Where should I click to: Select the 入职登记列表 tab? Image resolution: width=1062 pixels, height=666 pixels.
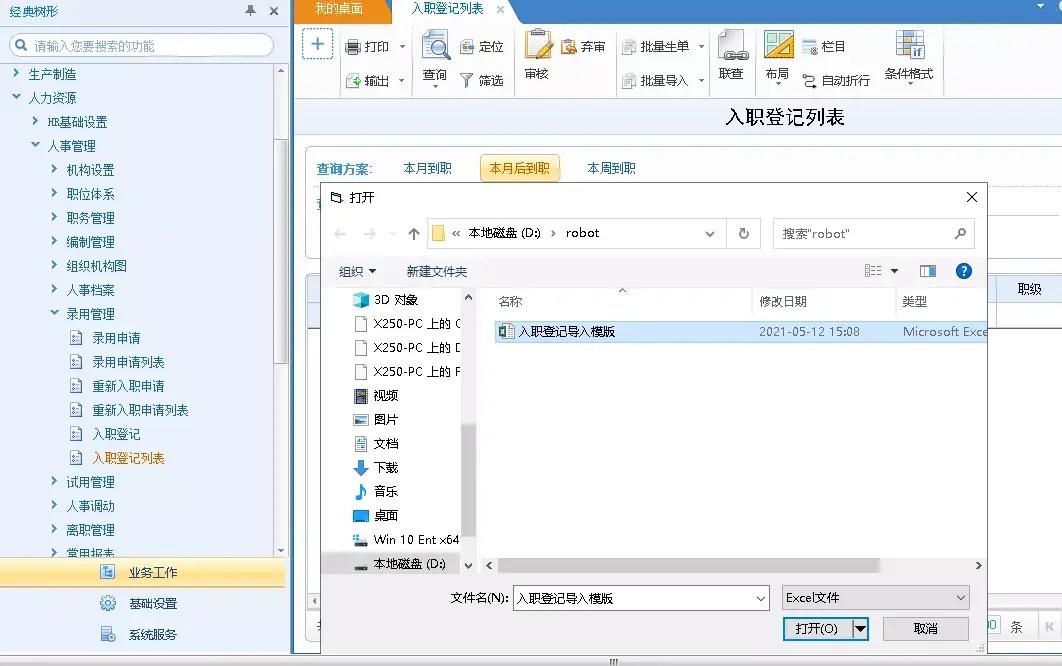pyautogui.click(x=448, y=9)
